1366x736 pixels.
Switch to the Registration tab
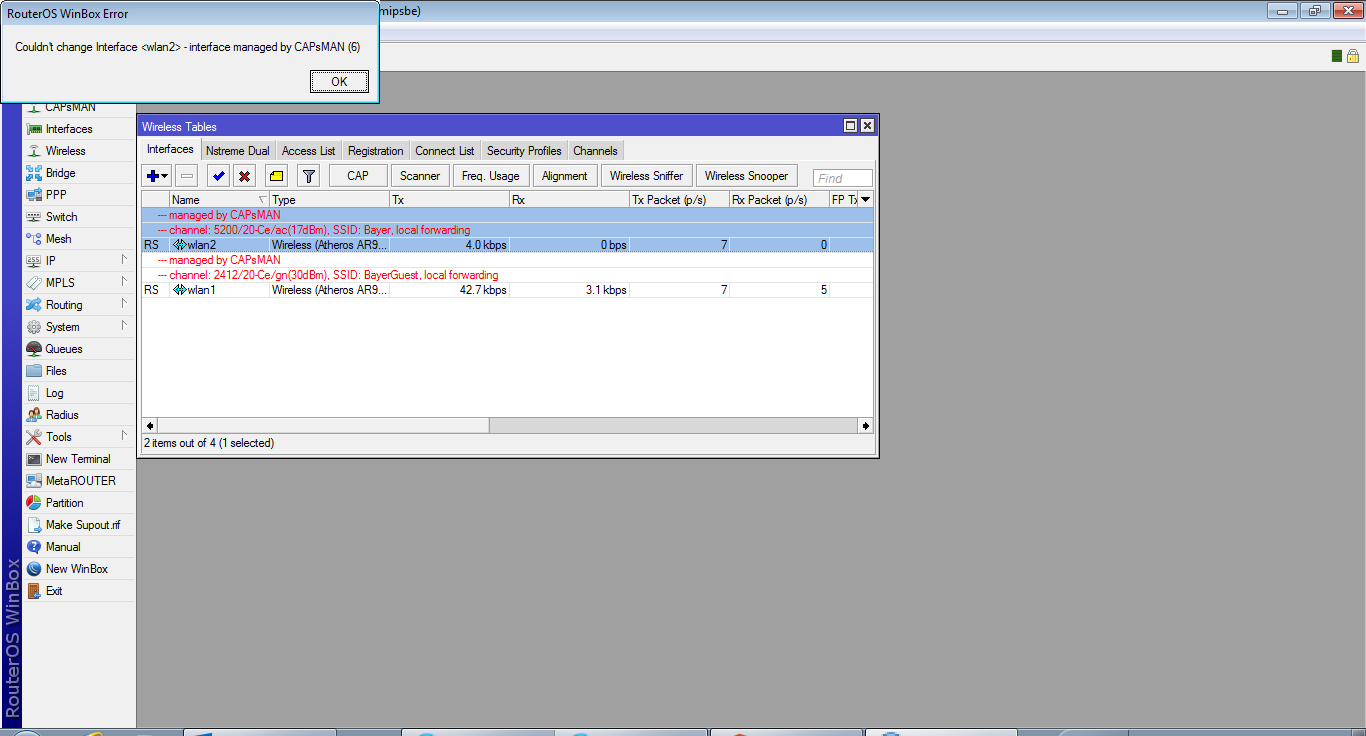[x=375, y=151]
